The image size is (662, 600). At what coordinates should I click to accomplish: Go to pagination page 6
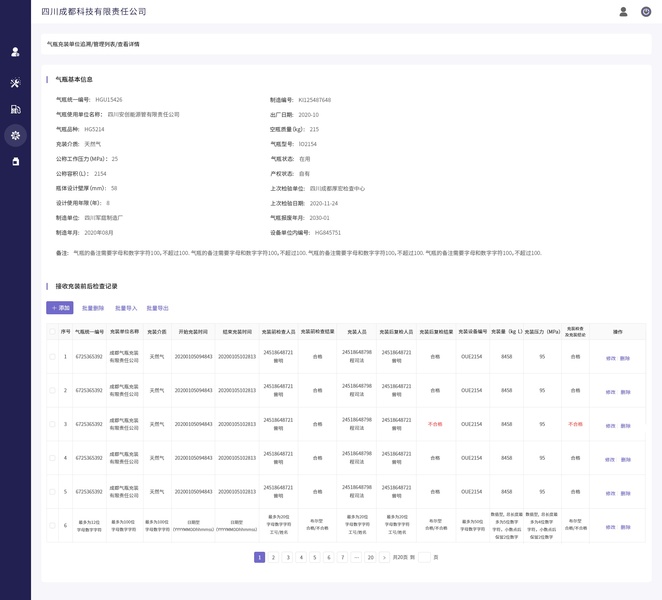[329, 557]
